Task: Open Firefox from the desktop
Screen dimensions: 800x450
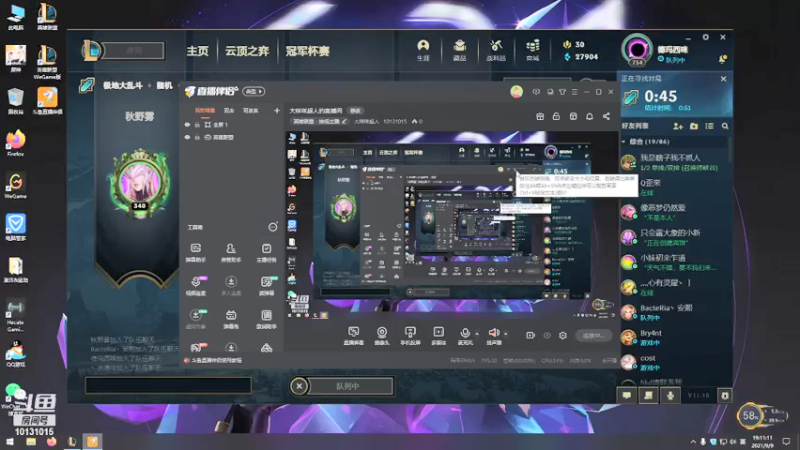Action: click(15, 143)
